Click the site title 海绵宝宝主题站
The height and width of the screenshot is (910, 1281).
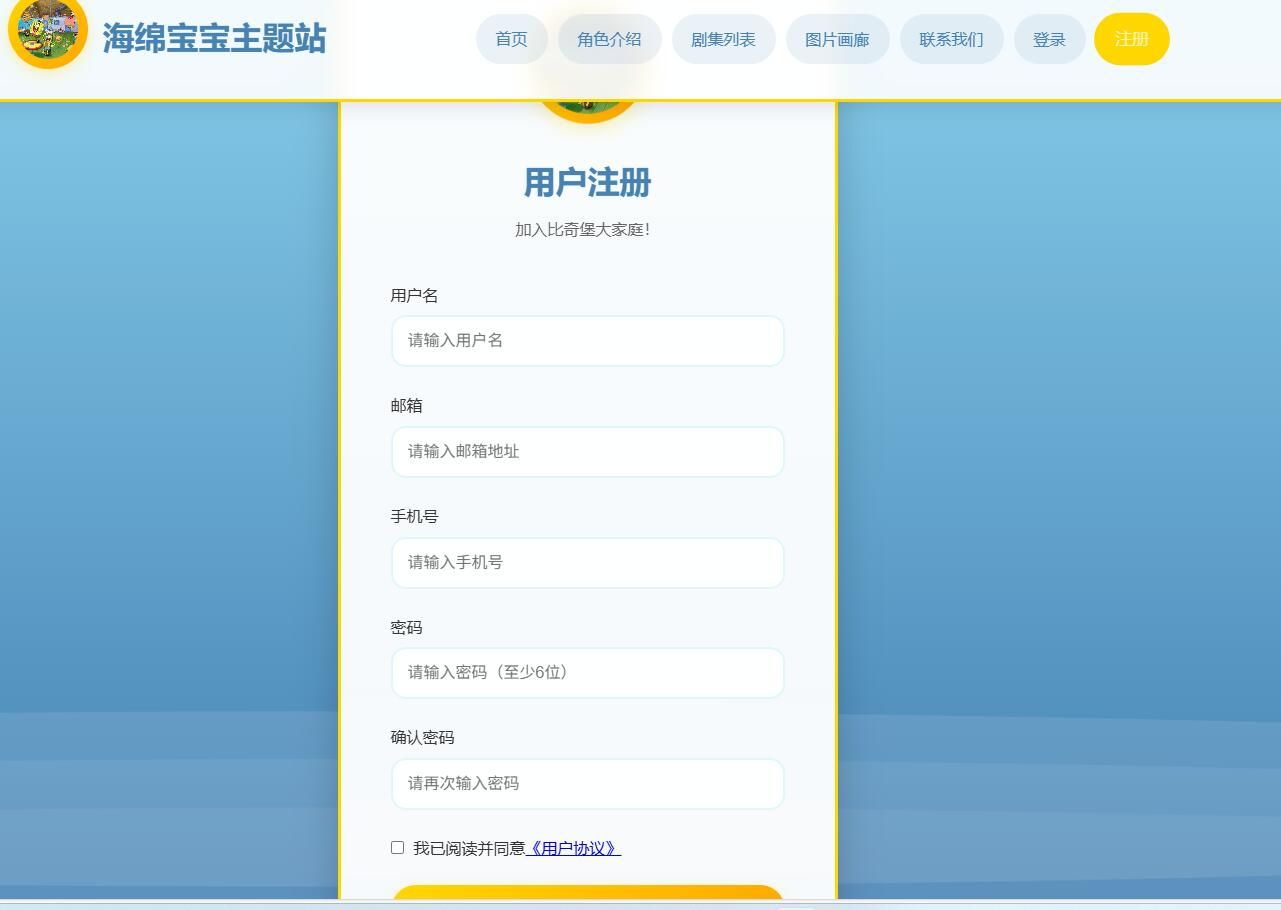tap(213, 39)
